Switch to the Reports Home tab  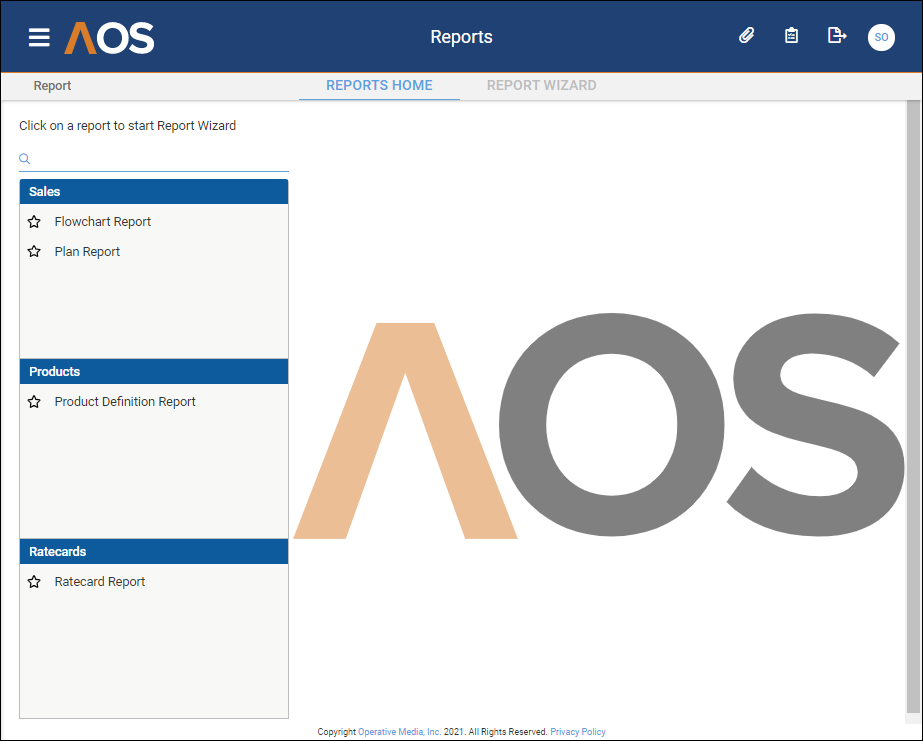(x=379, y=85)
